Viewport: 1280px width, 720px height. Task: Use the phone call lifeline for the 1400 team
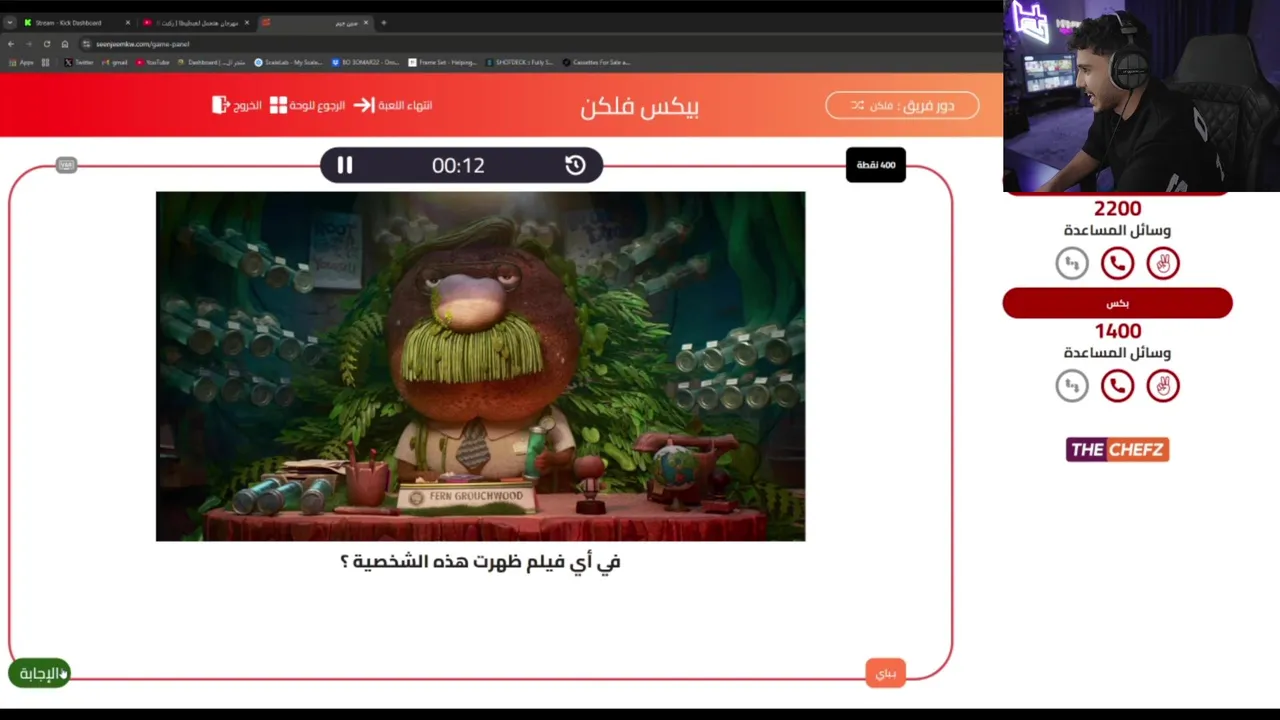[x=1117, y=386]
